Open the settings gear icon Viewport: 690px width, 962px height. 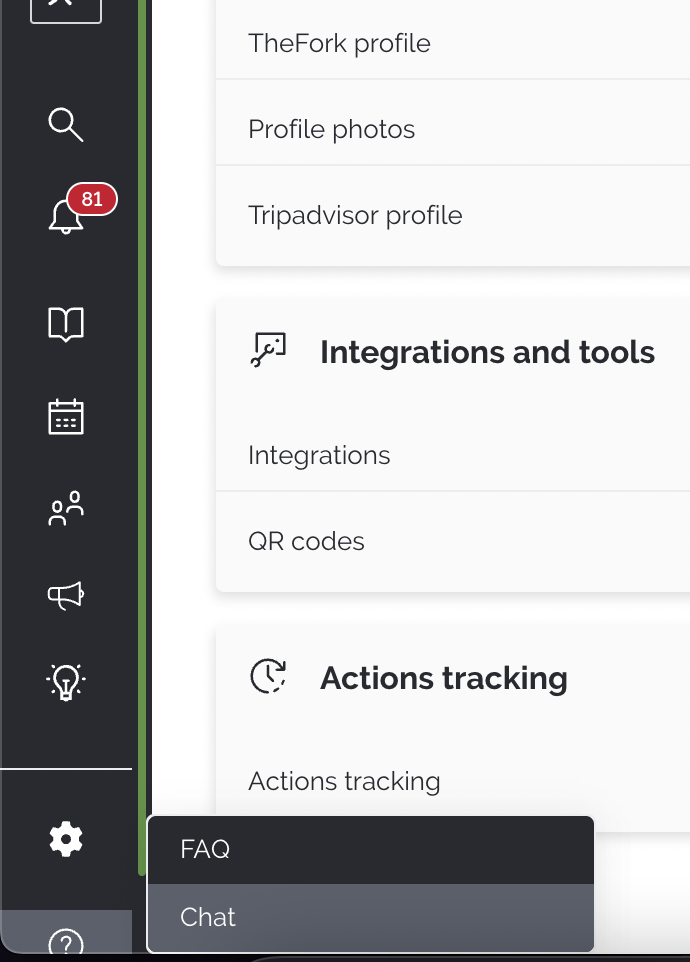pos(66,838)
